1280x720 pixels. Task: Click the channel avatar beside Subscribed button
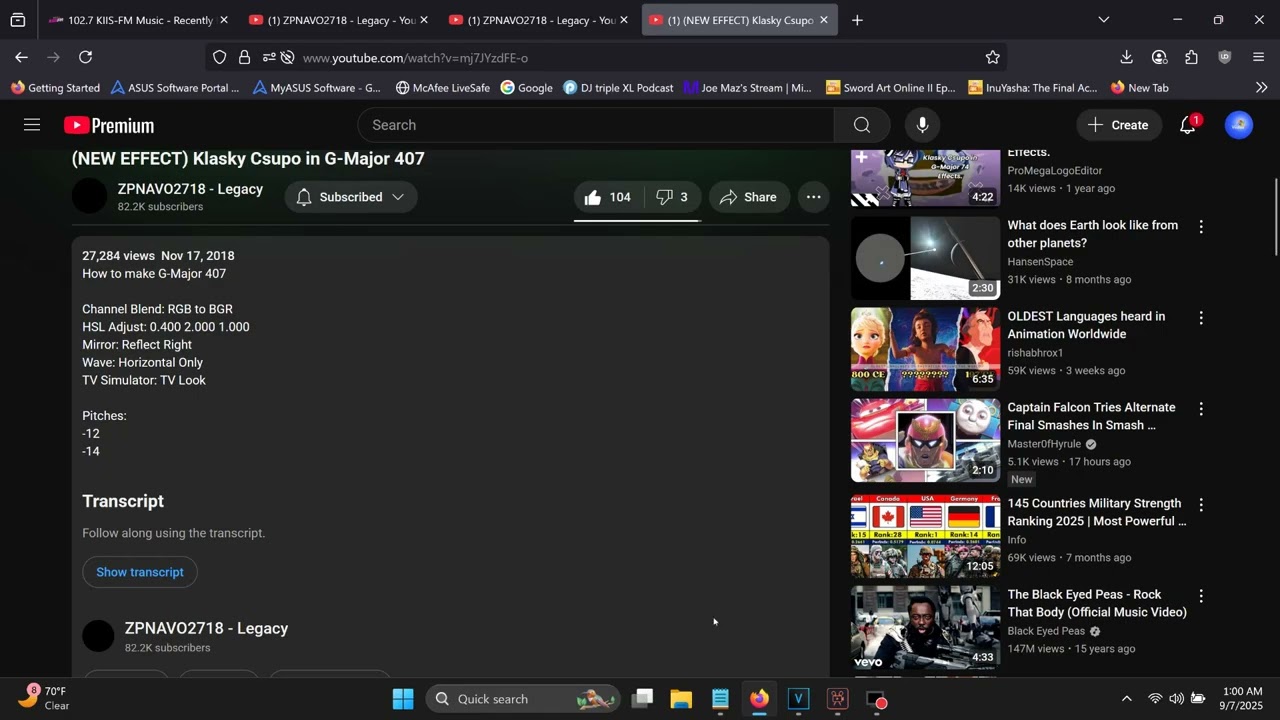pyautogui.click(x=89, y=197)
